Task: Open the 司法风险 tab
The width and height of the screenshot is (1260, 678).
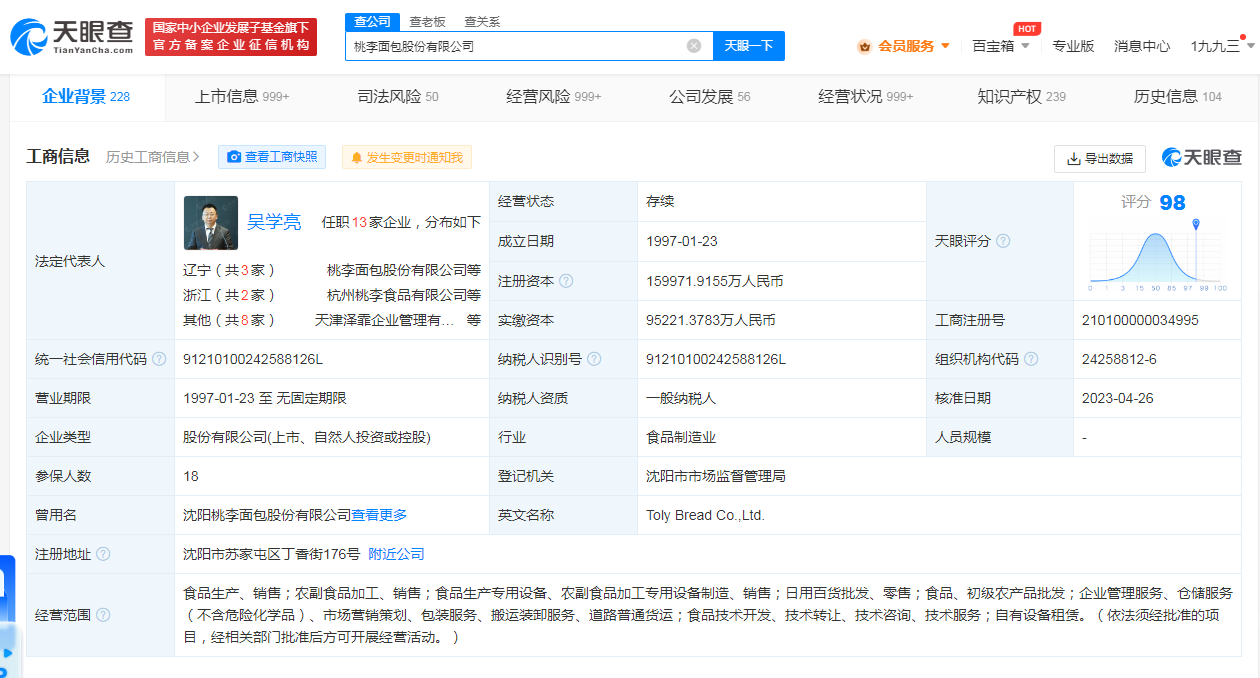Action: tap(398, 96)
